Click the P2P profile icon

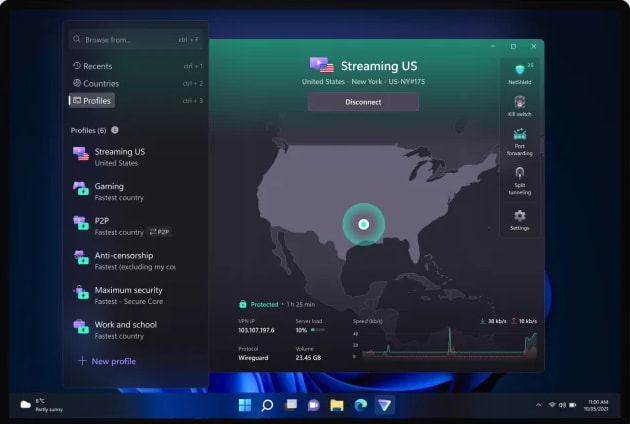(x=81, y=223)
